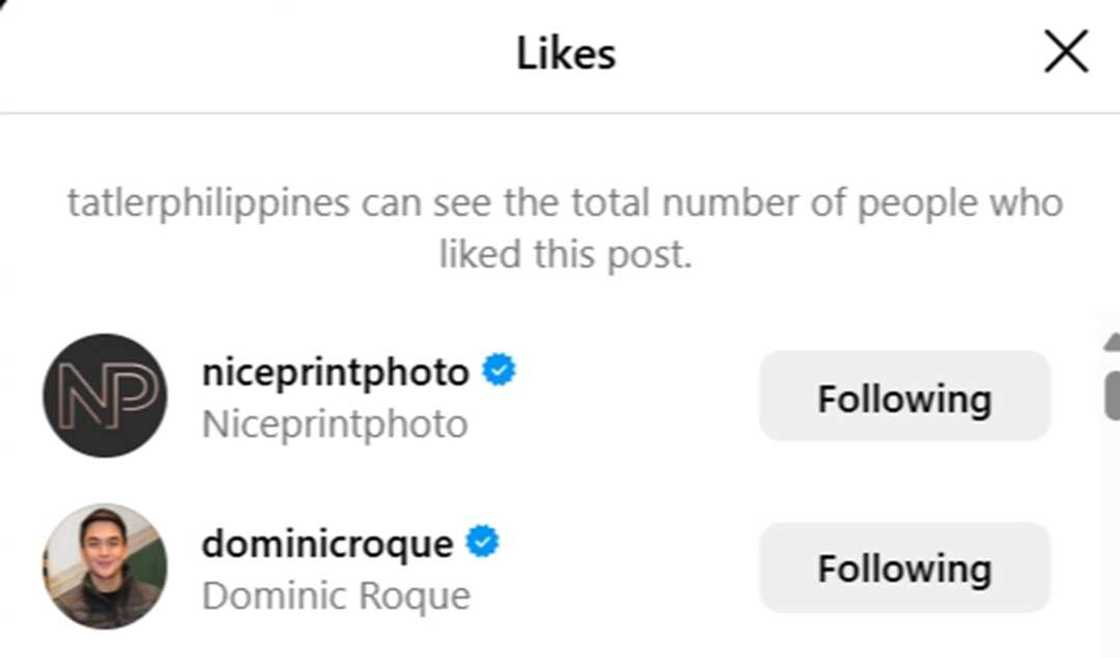
Task: Click dominicroque's profile photo
Action: pos(105,566)
